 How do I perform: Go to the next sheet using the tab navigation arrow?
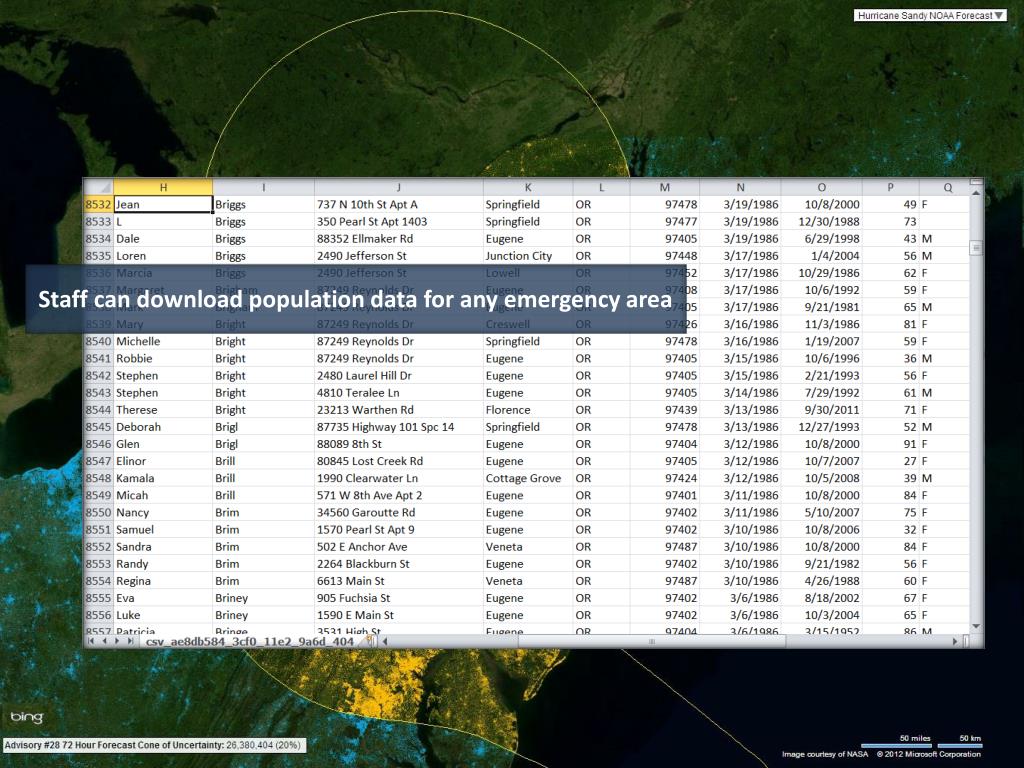coord(118,641)
